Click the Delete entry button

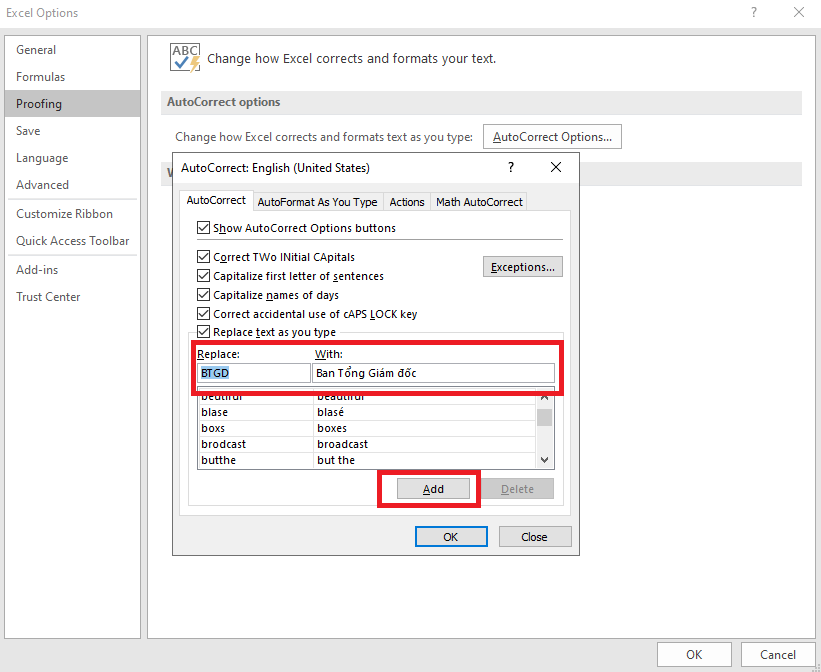517,489
